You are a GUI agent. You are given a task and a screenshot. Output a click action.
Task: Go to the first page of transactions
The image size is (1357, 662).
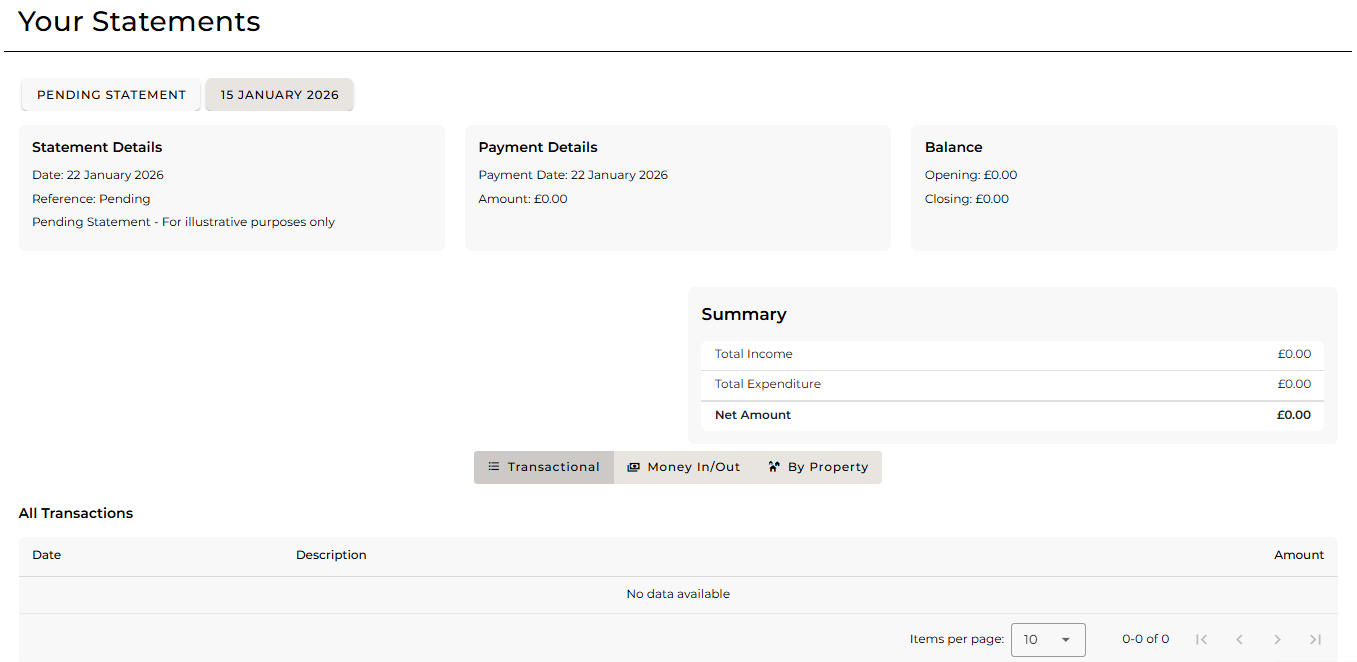(x=1202, y=639)
